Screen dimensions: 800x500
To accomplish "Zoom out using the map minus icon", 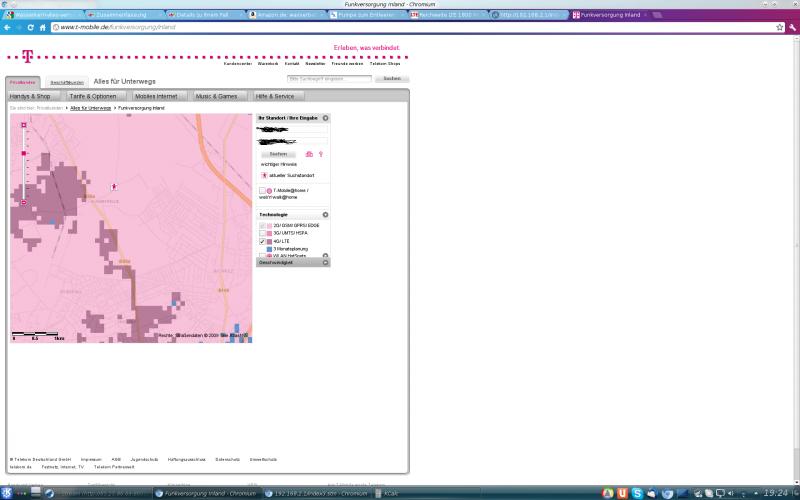I will [23, 203].
